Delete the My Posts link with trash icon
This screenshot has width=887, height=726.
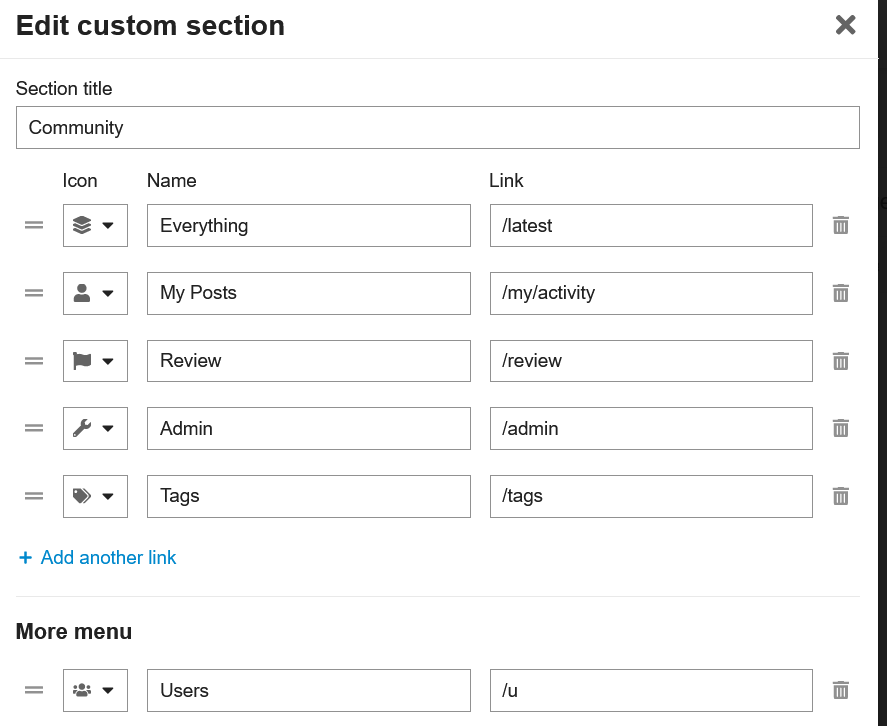[x=841, y=293]
